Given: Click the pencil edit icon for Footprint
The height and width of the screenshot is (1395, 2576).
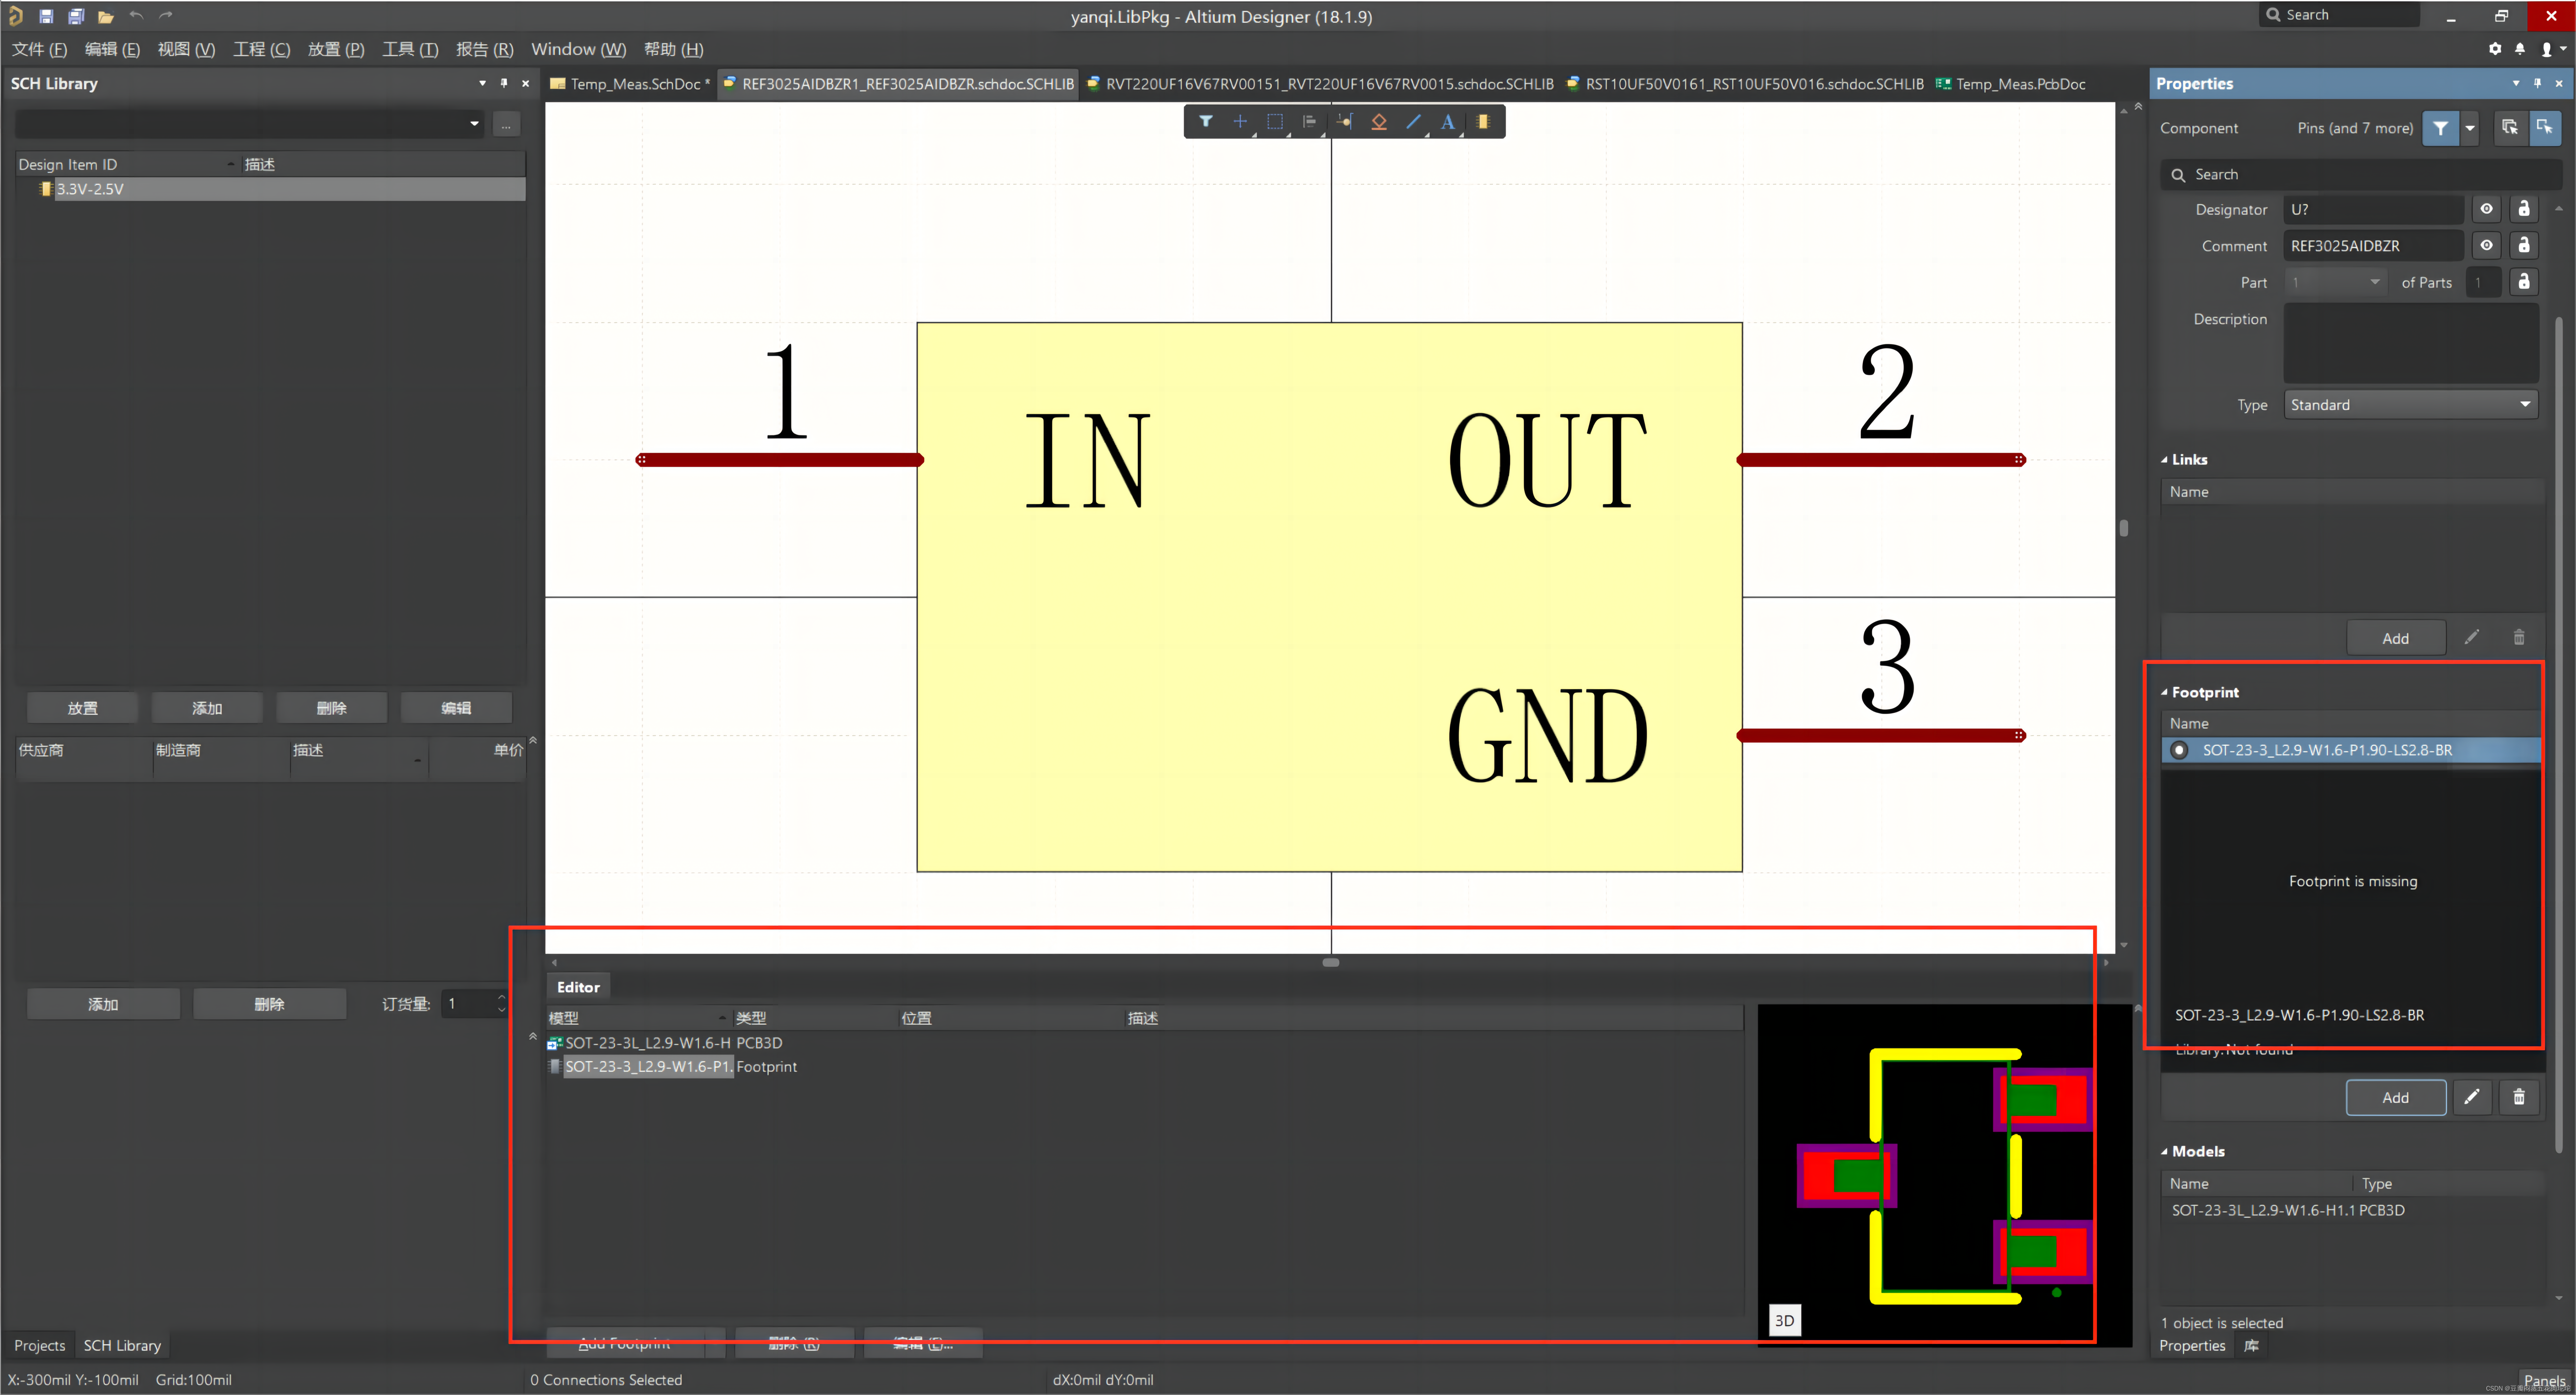Looking at the screenshot, I should point(2471,1097).
